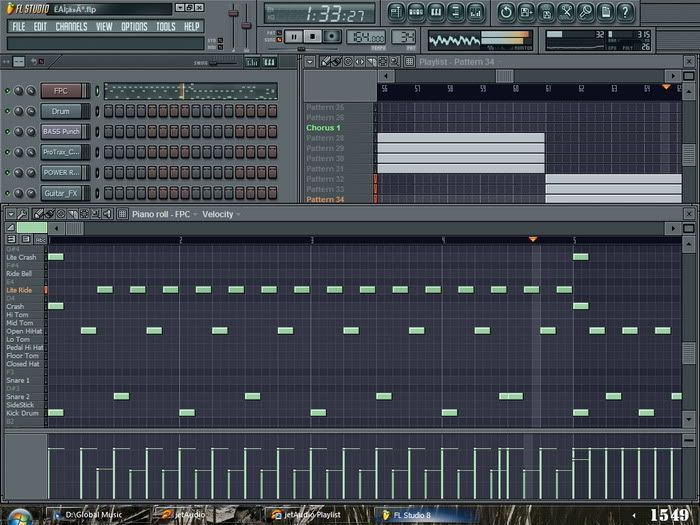Select the delete tool in Piano roll
Image resolution: width=700 pixels, height=525 pixels.
tap(61, 214)
